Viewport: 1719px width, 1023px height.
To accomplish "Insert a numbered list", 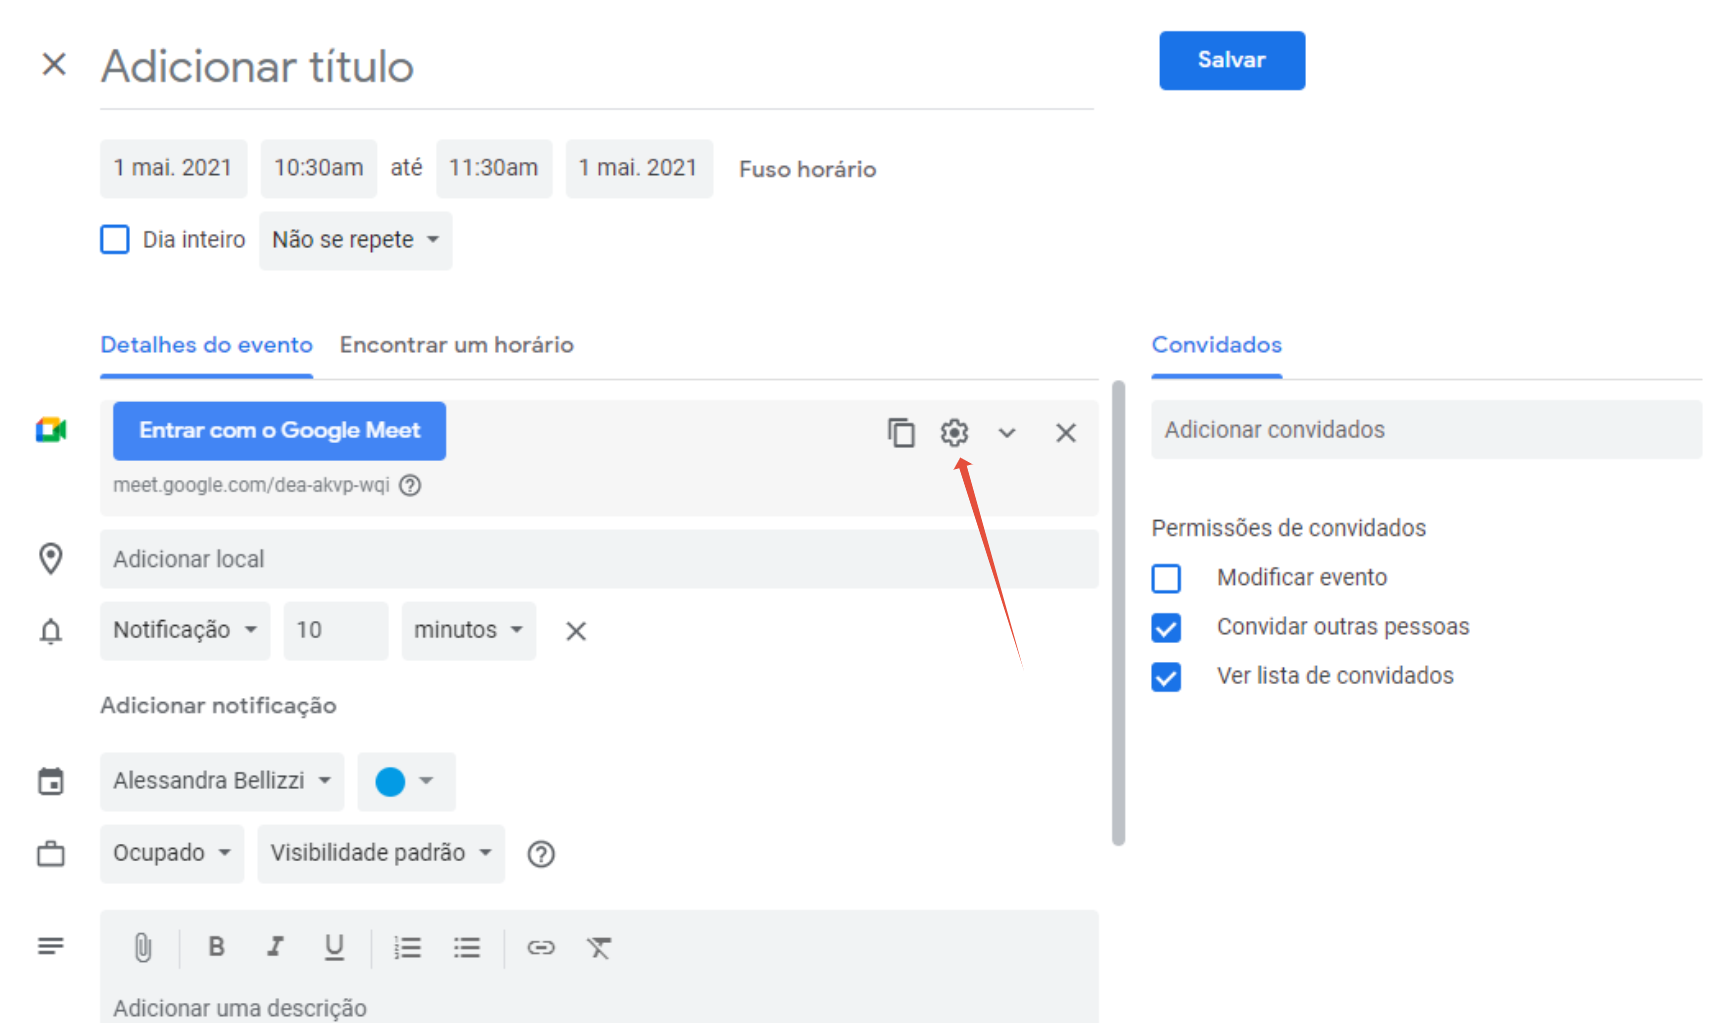I will pos(407,947).
